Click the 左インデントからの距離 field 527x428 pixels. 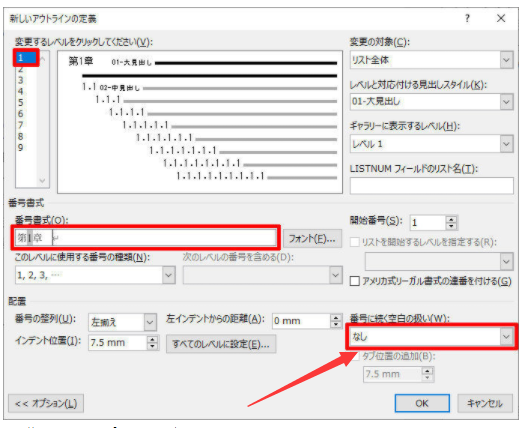(301, 321)
